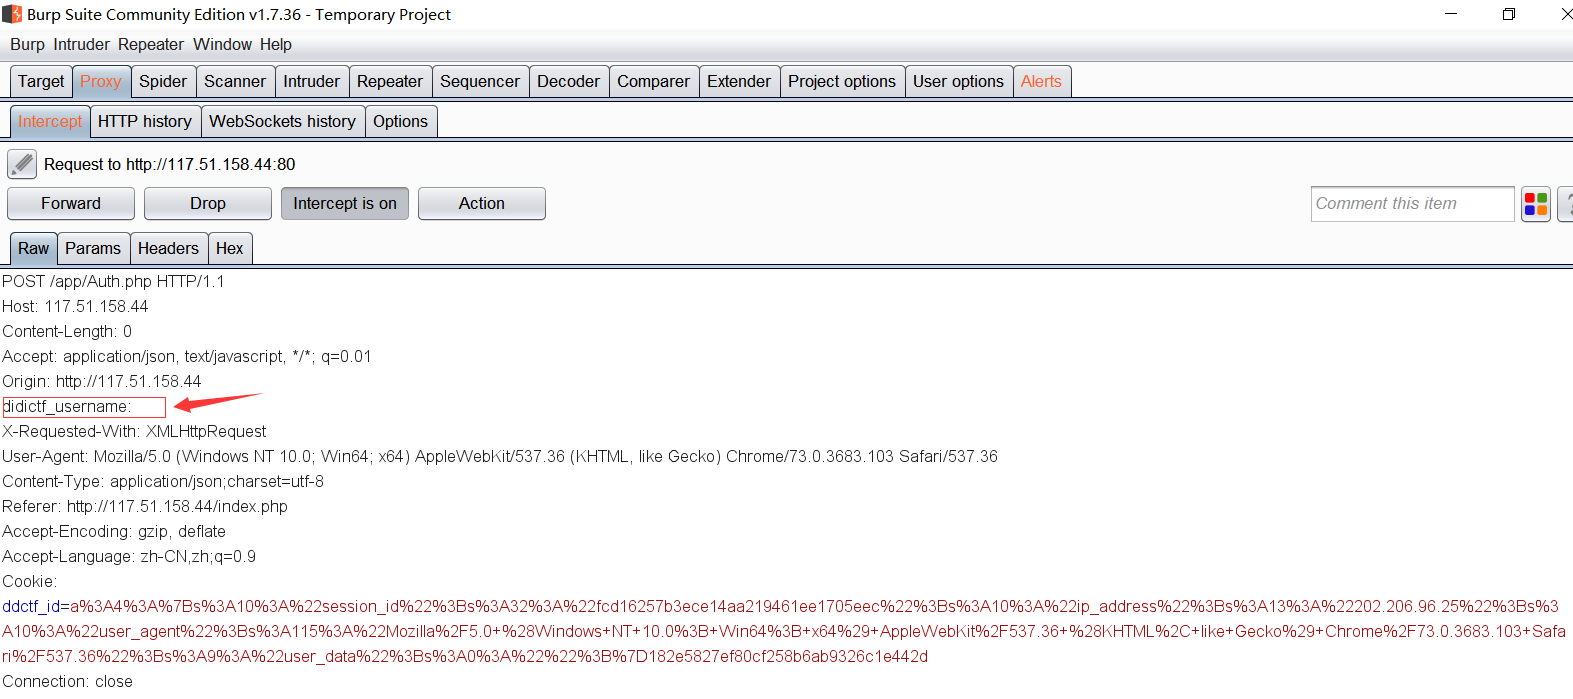Click the User-Agent header line
This screenshot has width=1573, height=699.
[500, 457]
